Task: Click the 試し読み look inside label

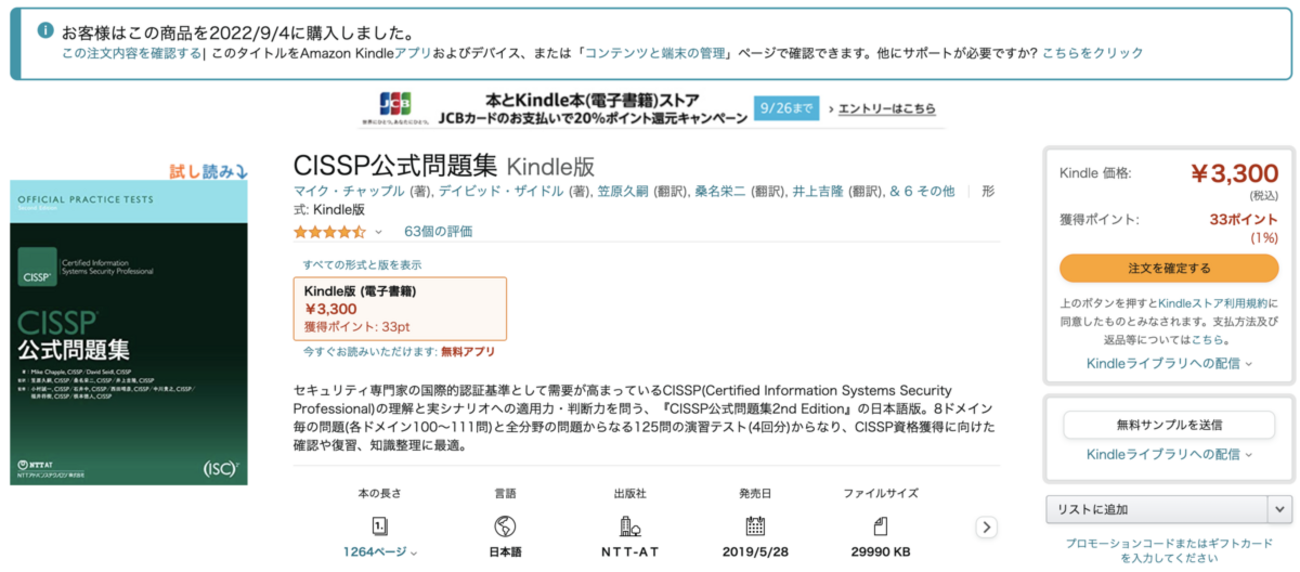Action: [208, 172]
